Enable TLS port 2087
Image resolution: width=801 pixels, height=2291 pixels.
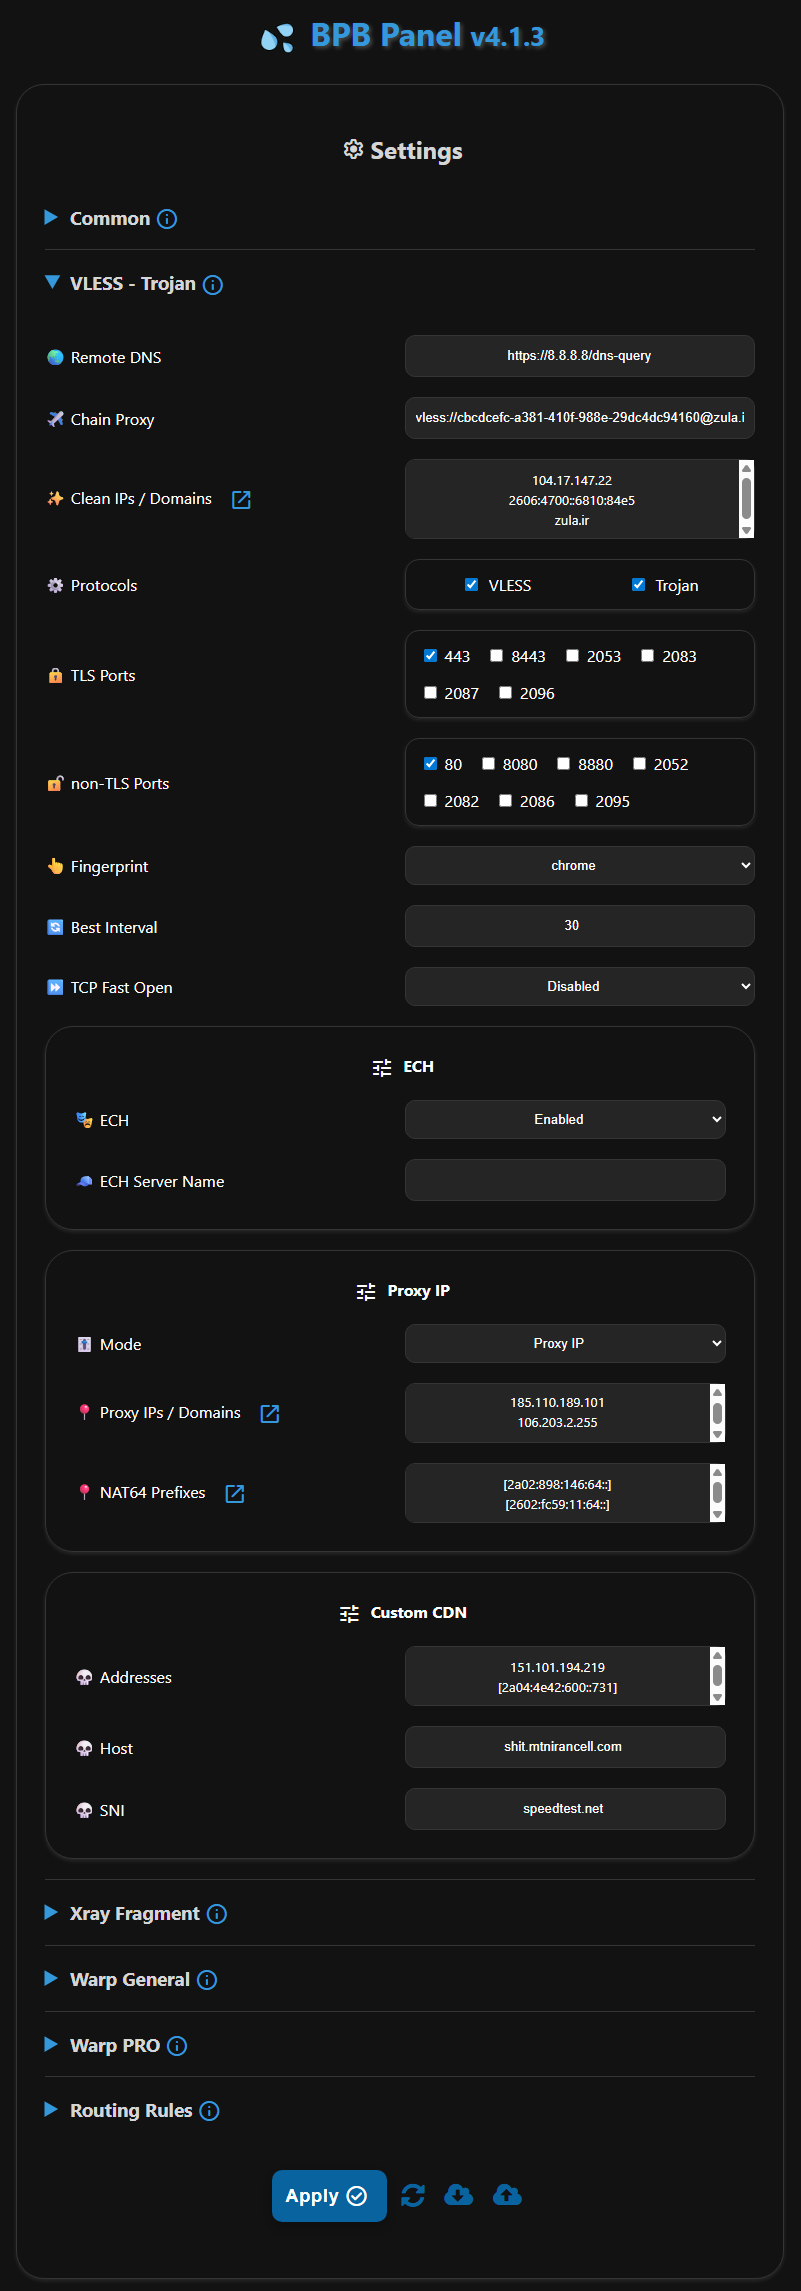(430, 693)
